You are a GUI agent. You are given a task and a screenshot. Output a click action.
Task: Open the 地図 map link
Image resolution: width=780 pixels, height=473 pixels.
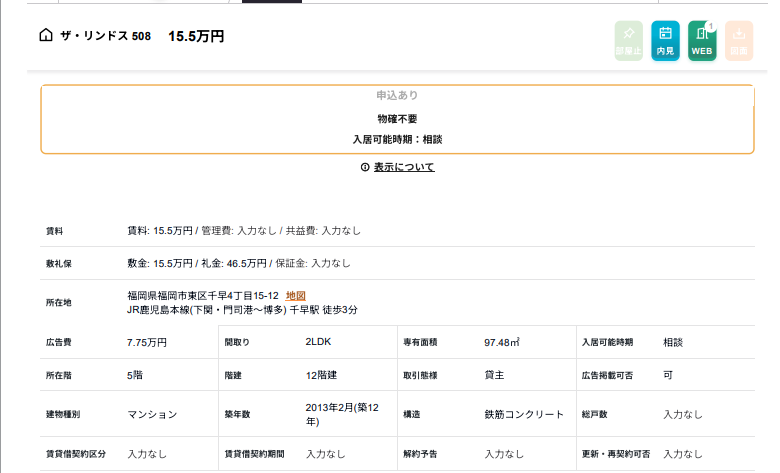tap(295, 295)
